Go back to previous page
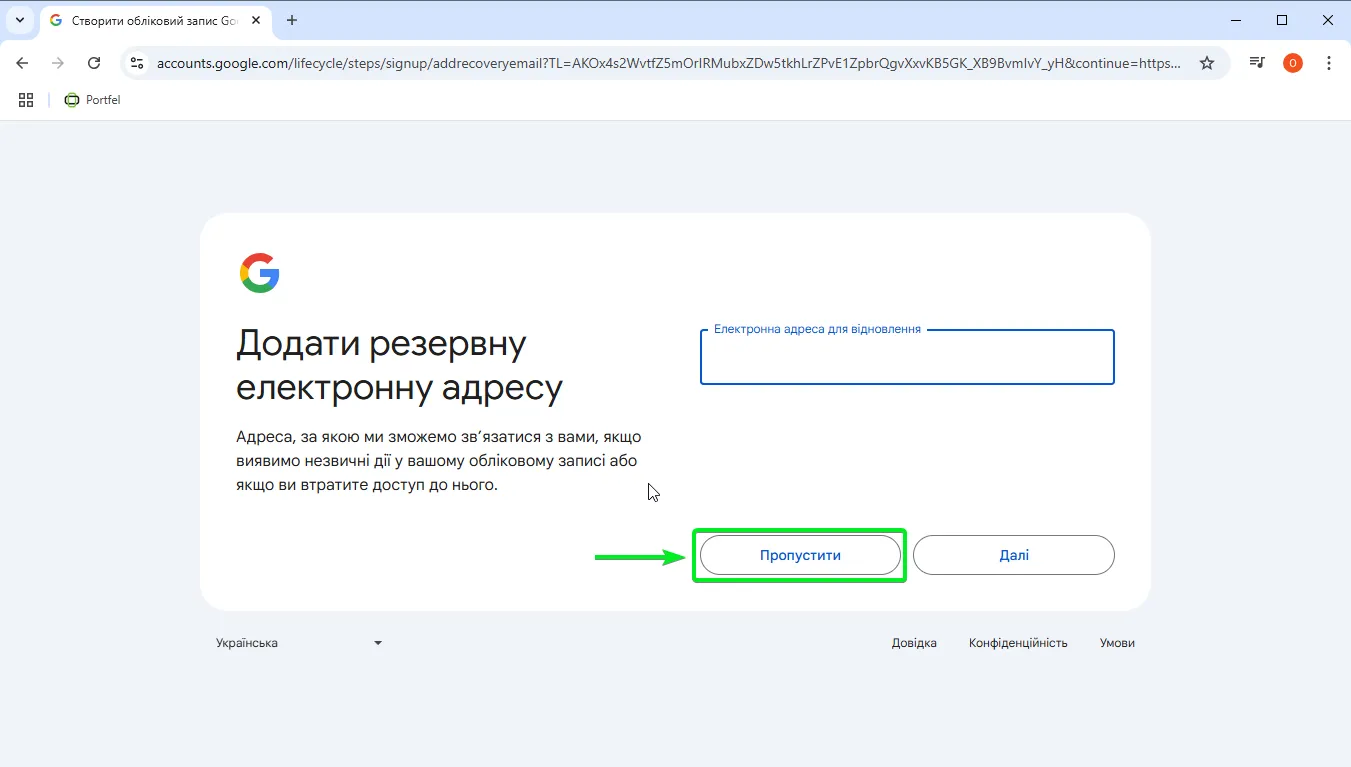The image size is (1351, 767). [x=22, y=63]
